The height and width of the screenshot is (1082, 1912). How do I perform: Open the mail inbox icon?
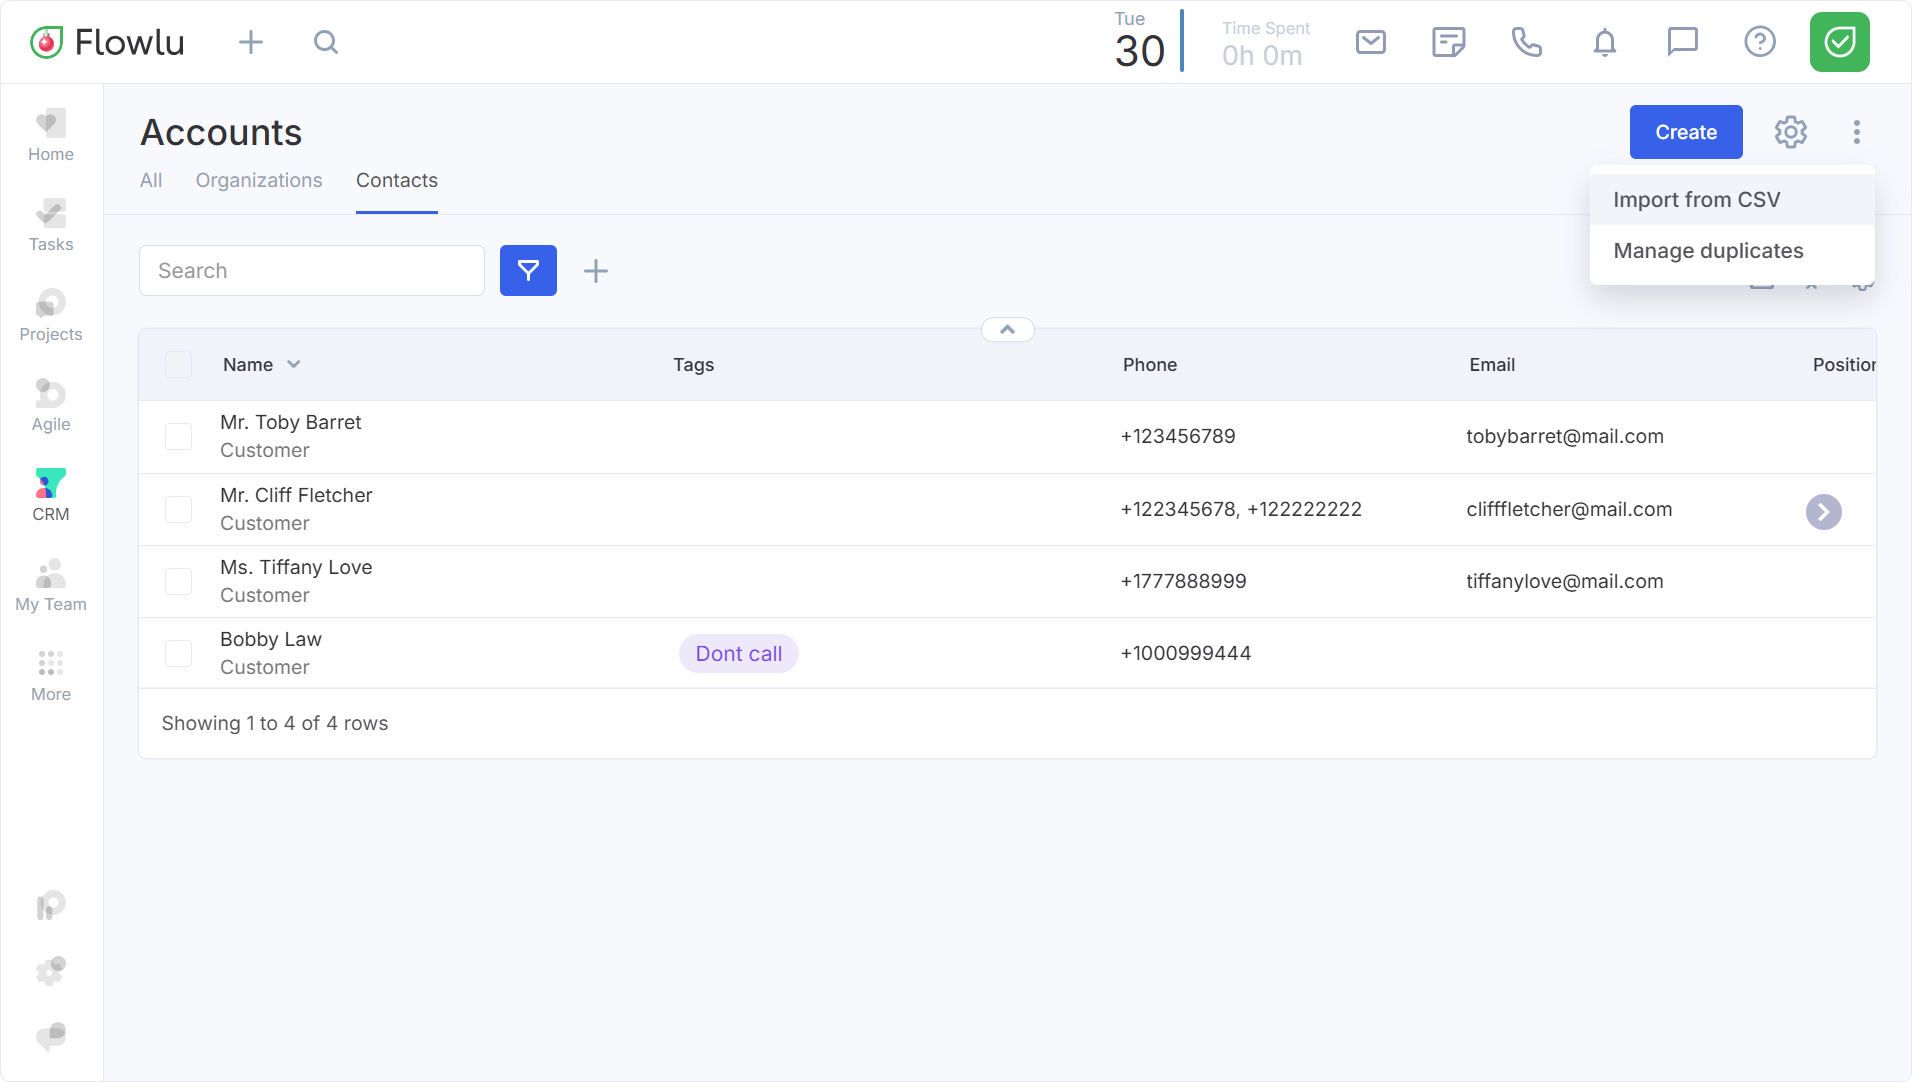tap(1370, 42)
